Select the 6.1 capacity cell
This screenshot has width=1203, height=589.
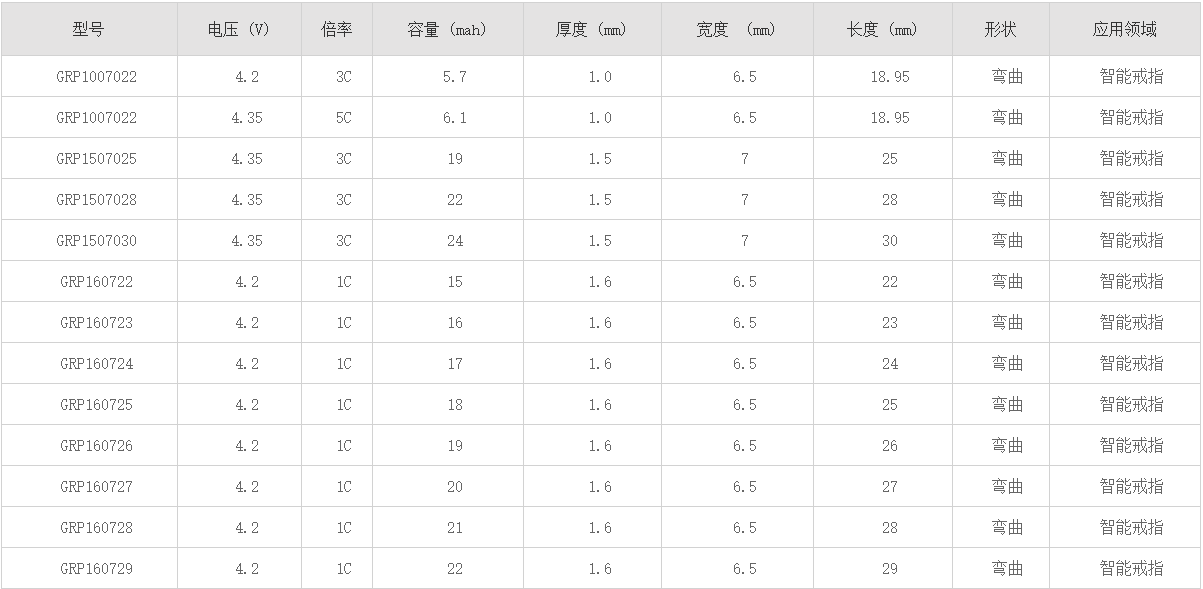pos(455,118)
